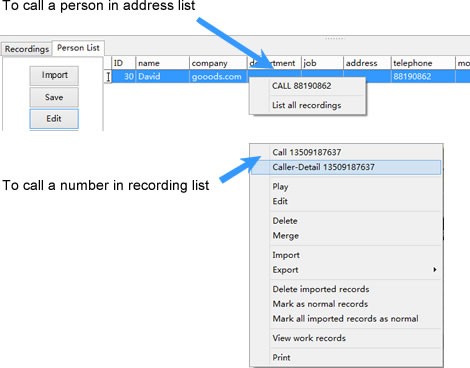This screenshot has width=470, height=368.
Task: Click the Import button in Person List
Action: point(54,75)
